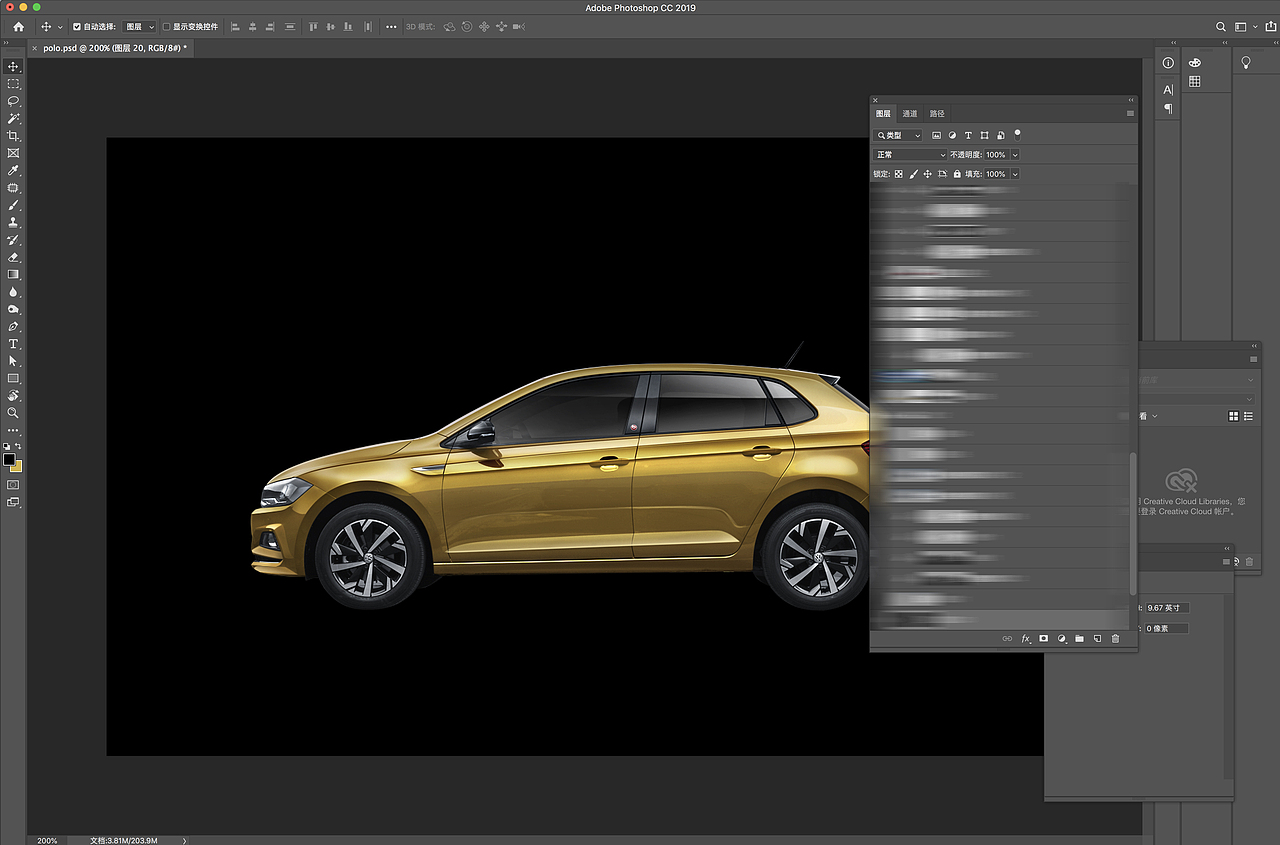This screenshot has height=845, width=1280.
Task: Select the Rectangular Marquee tool
Action: click(x=13, y=84)
